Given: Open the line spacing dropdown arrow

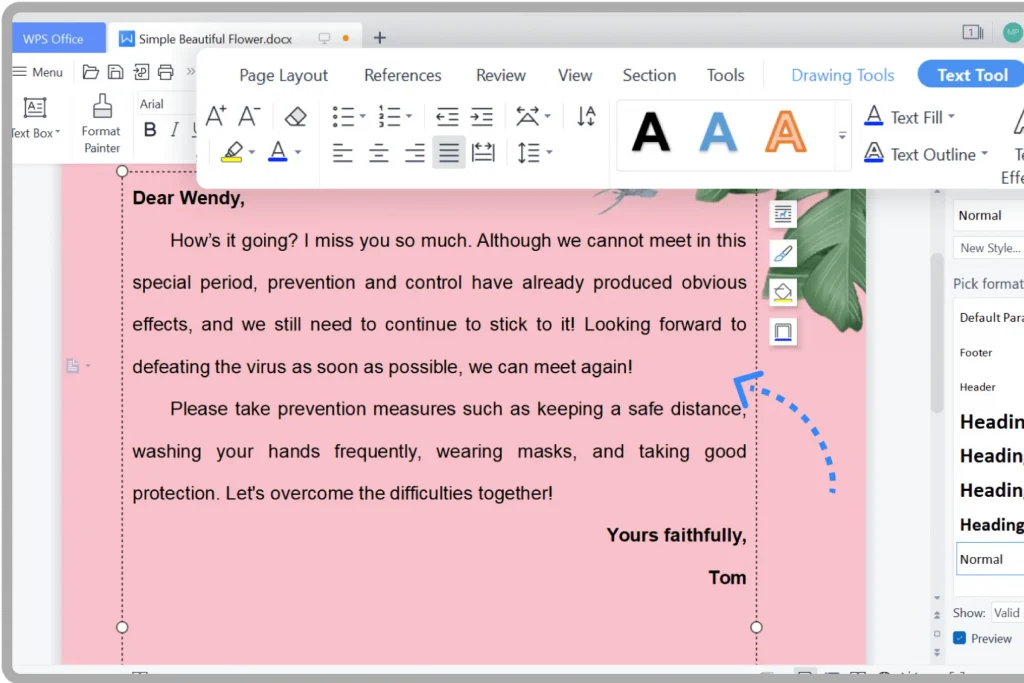Looking at the screenshot, I should (x=550, y=153).
